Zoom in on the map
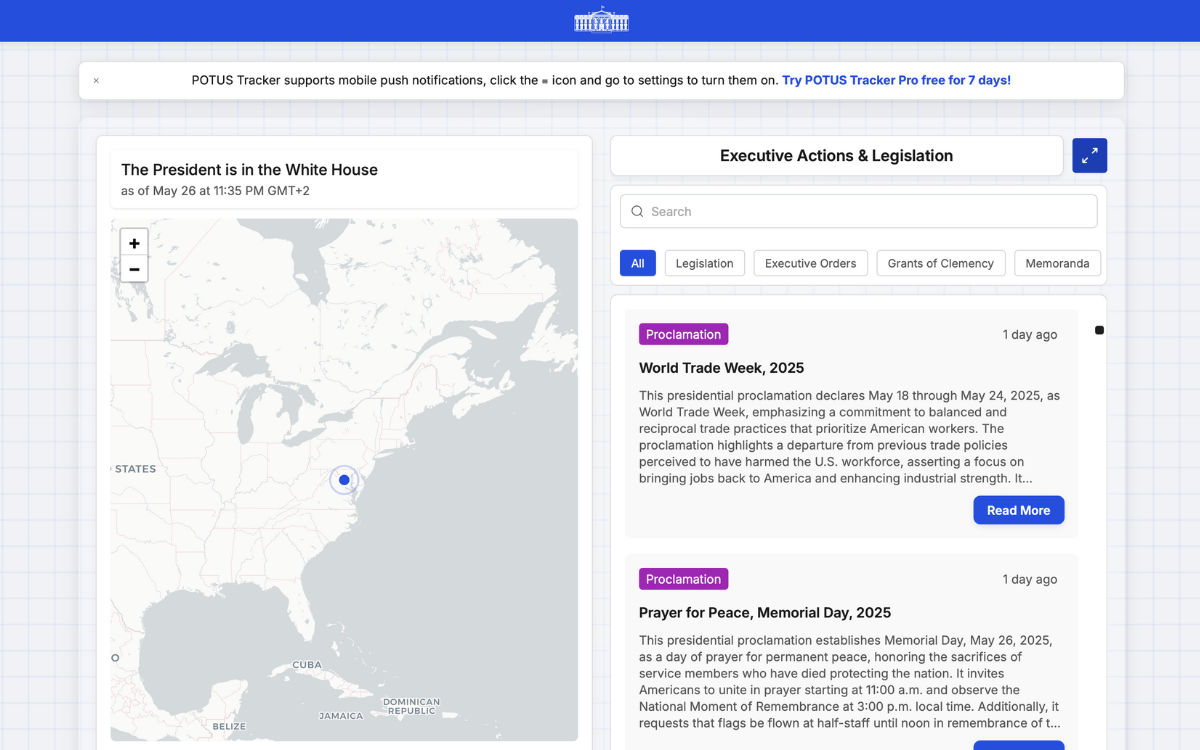The image size is (1200, 750). (x=134, y=243)
